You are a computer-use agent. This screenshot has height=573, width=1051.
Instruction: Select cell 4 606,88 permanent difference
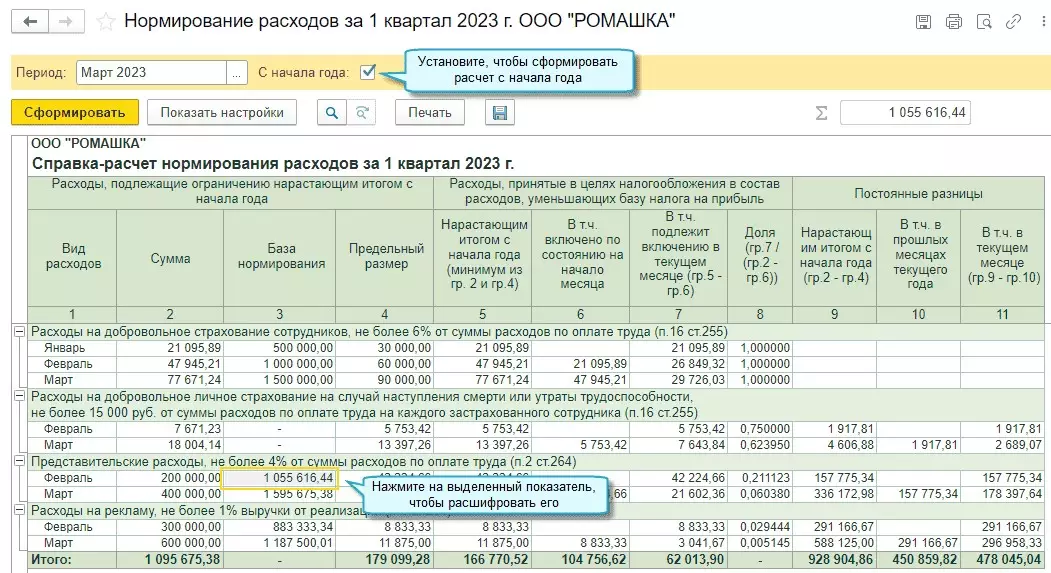pyautogui.click(x=834, y=445)
